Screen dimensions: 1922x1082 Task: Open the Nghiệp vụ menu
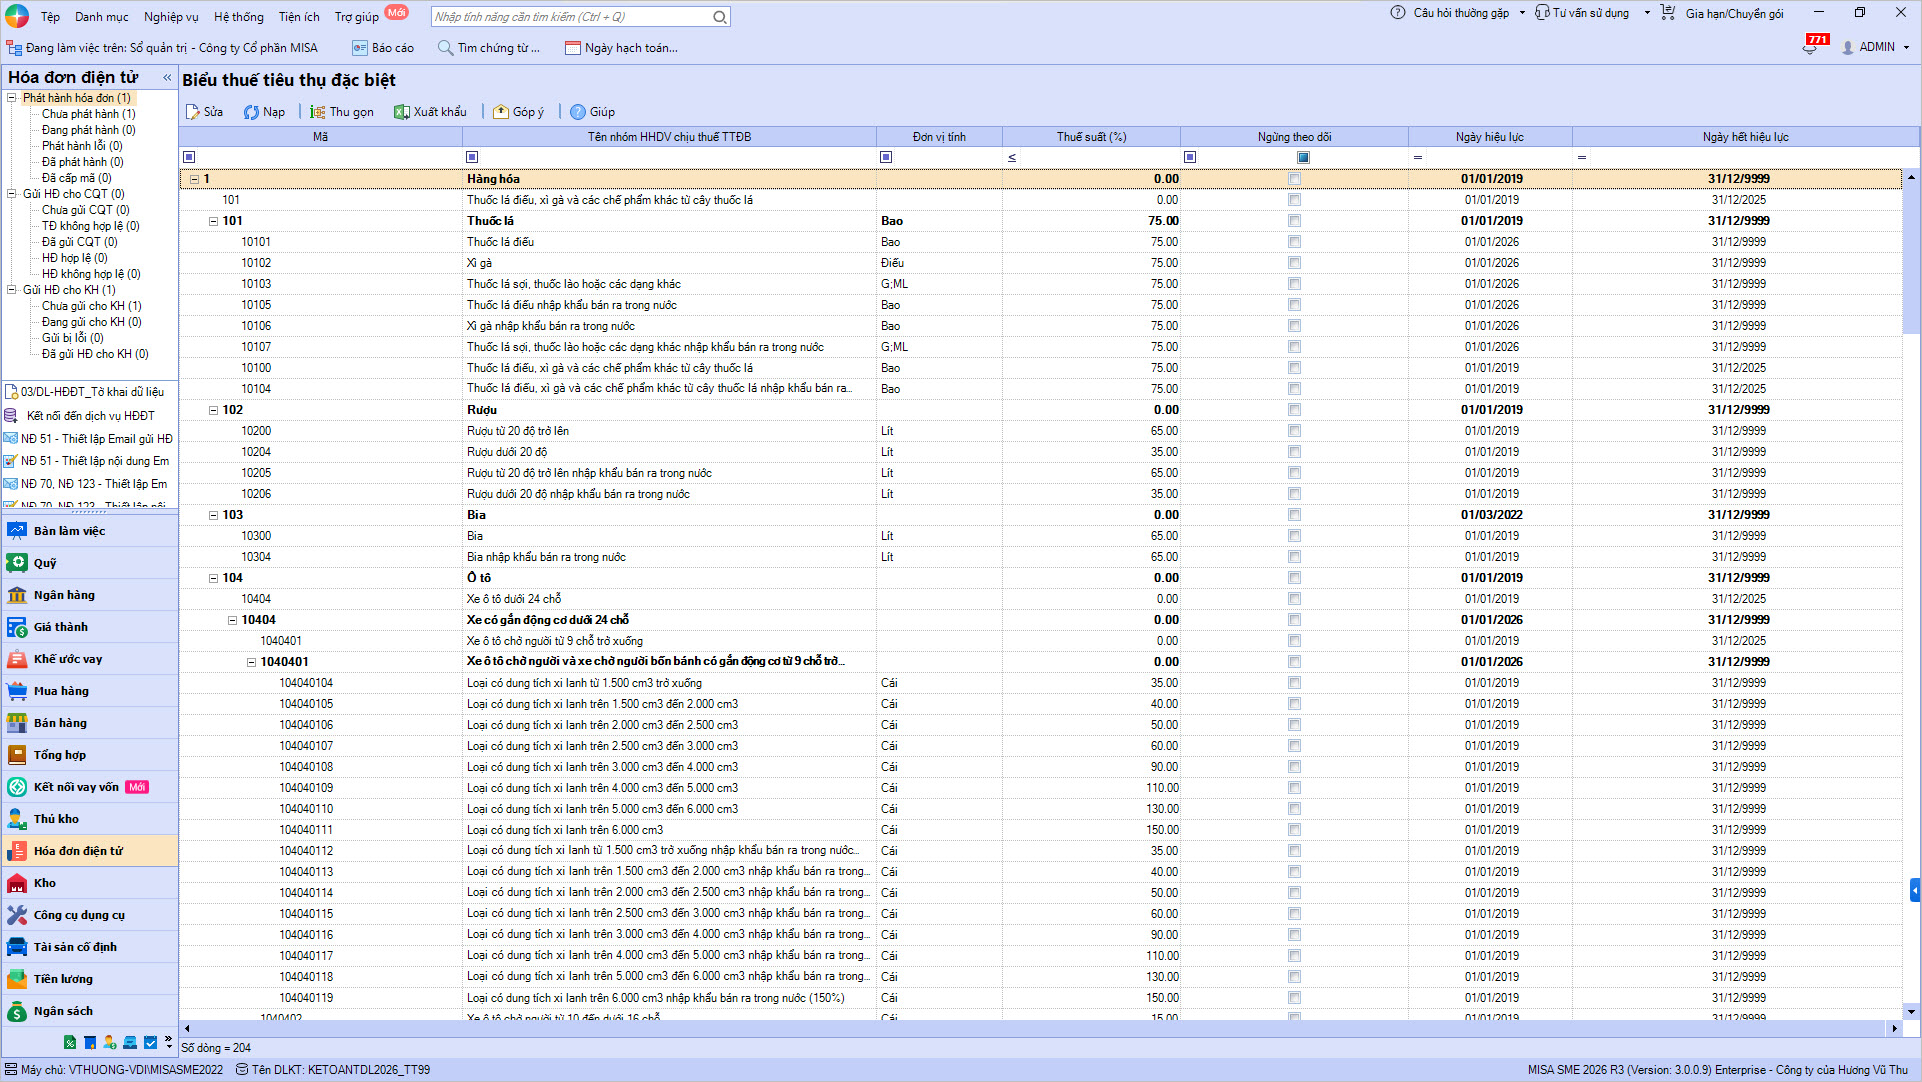click(171, 17)
